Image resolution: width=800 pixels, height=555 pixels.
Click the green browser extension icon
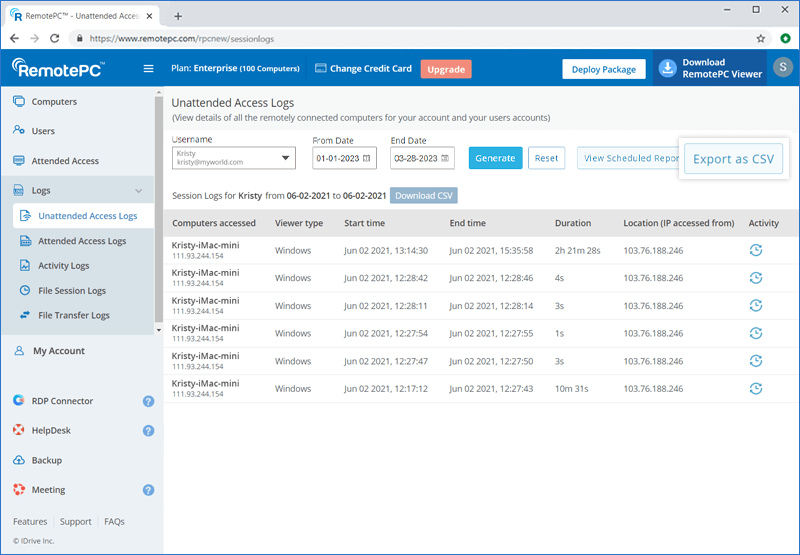click(x=786, y=38)
